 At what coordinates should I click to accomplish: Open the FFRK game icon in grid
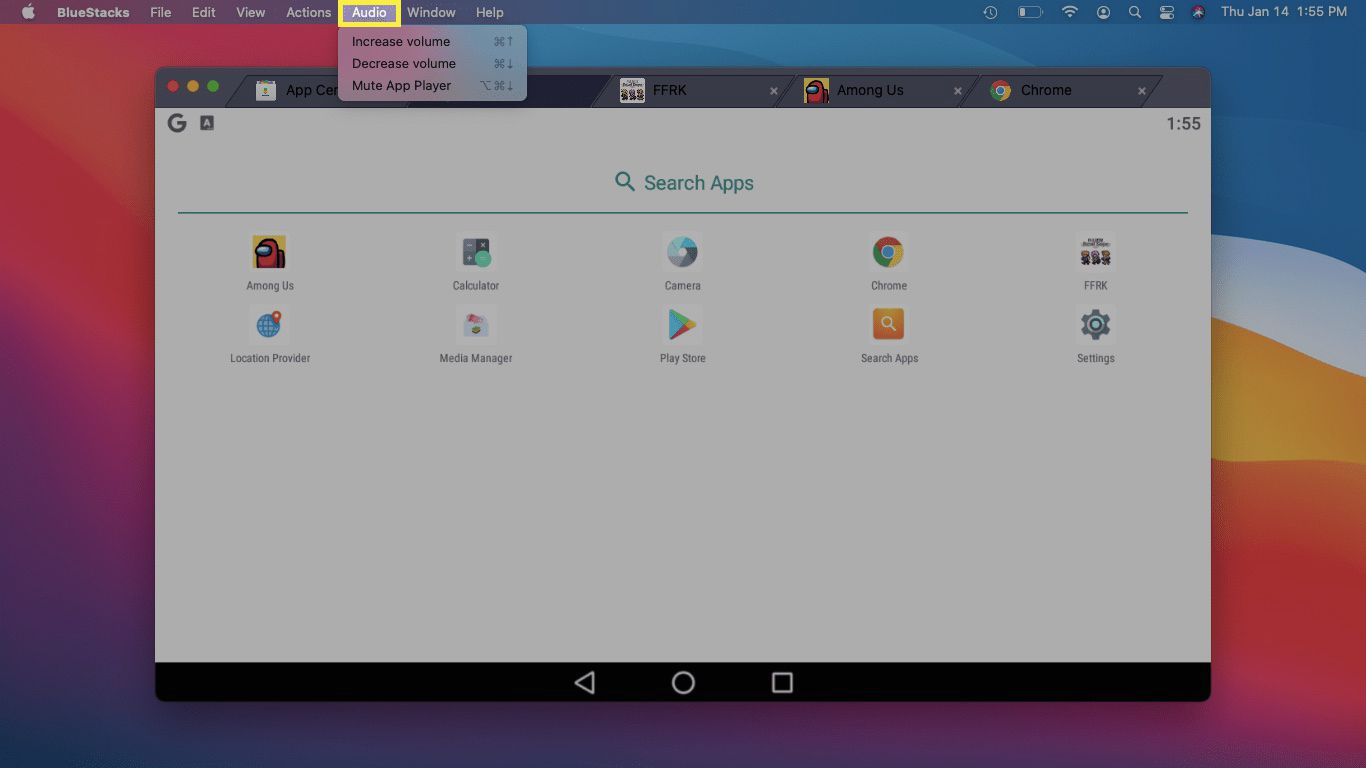1096,252
